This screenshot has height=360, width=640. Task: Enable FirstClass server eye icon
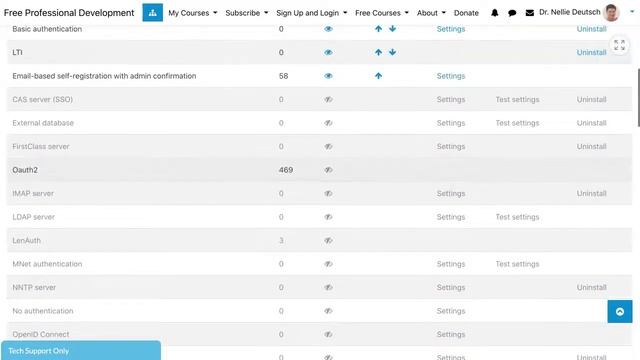(328, 147)
